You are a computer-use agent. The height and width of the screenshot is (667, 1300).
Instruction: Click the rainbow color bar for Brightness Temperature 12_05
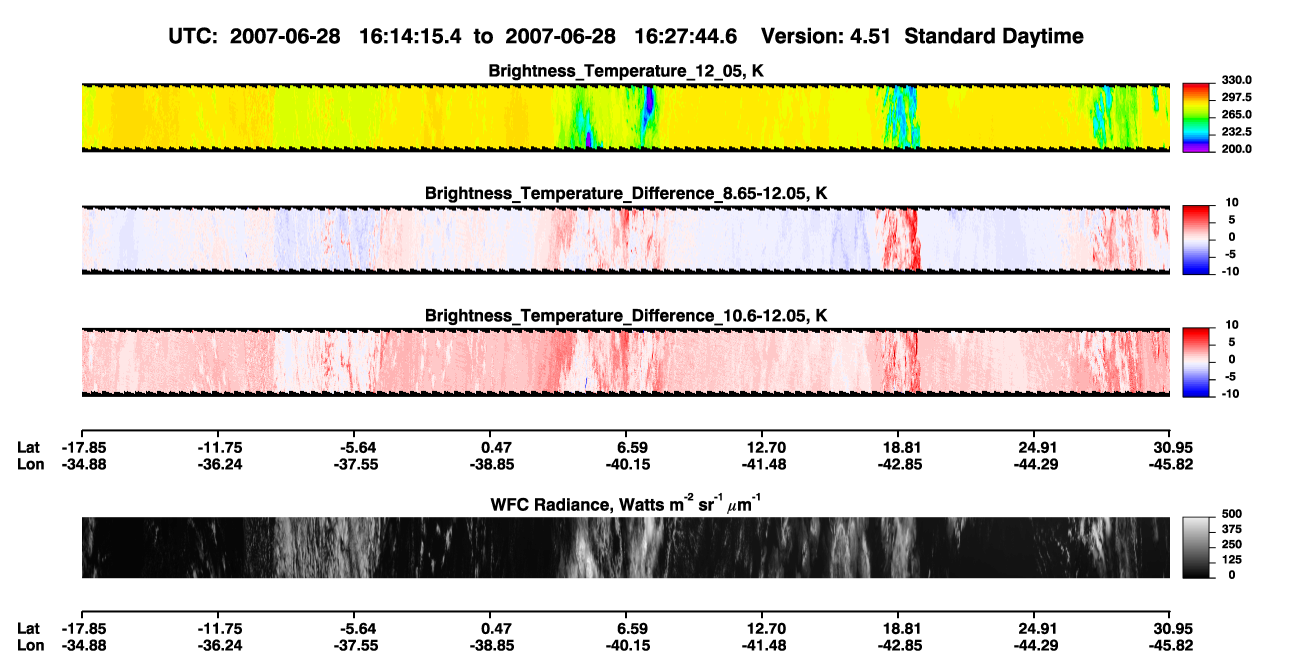1198,117
